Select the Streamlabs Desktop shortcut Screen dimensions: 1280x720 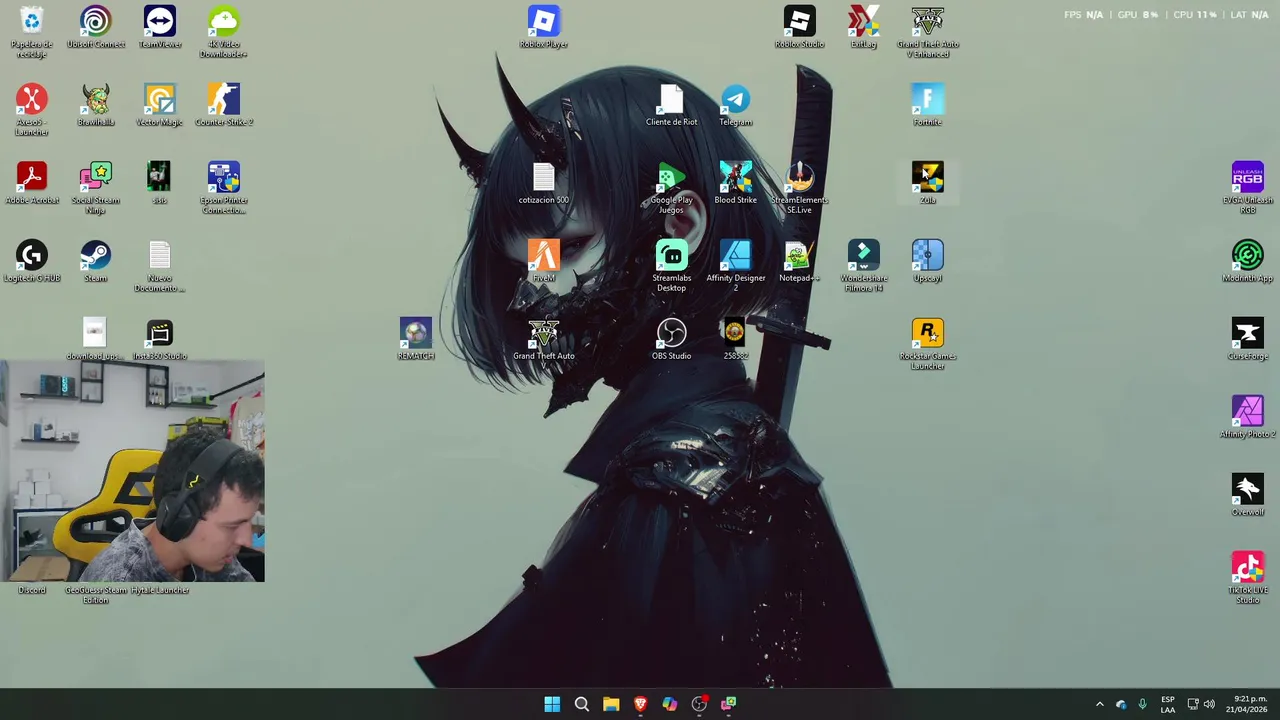[672, 266]
